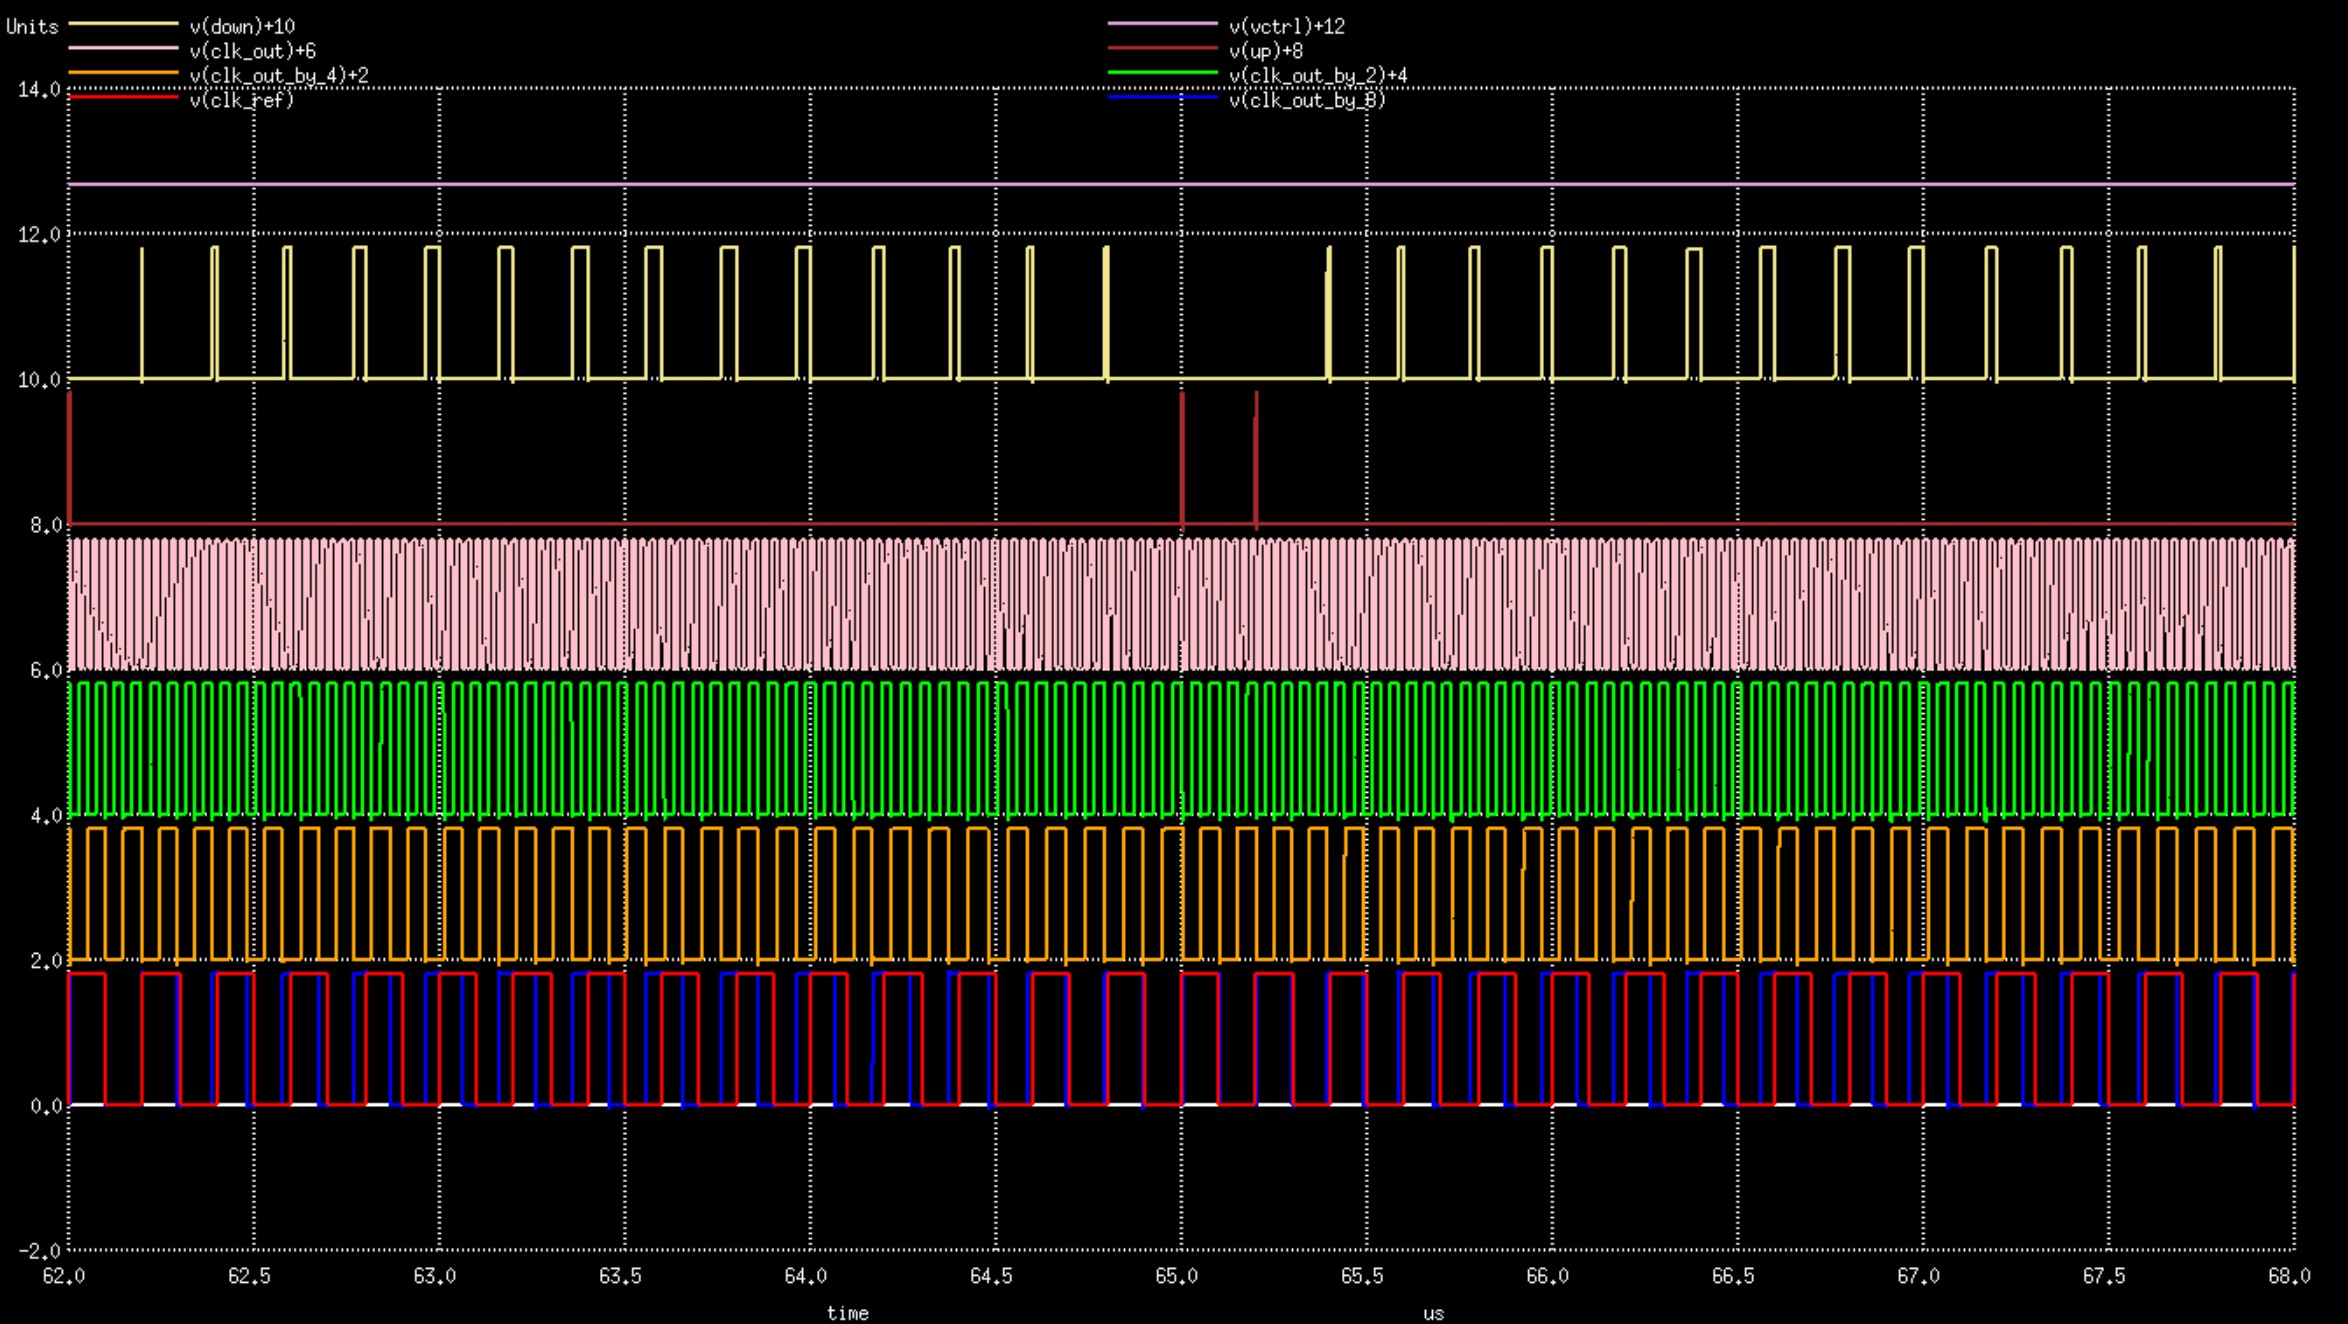Click the 68.0 tick on the time axis
Screen dimensions: 2348x1324
tap(2289, 1276)
